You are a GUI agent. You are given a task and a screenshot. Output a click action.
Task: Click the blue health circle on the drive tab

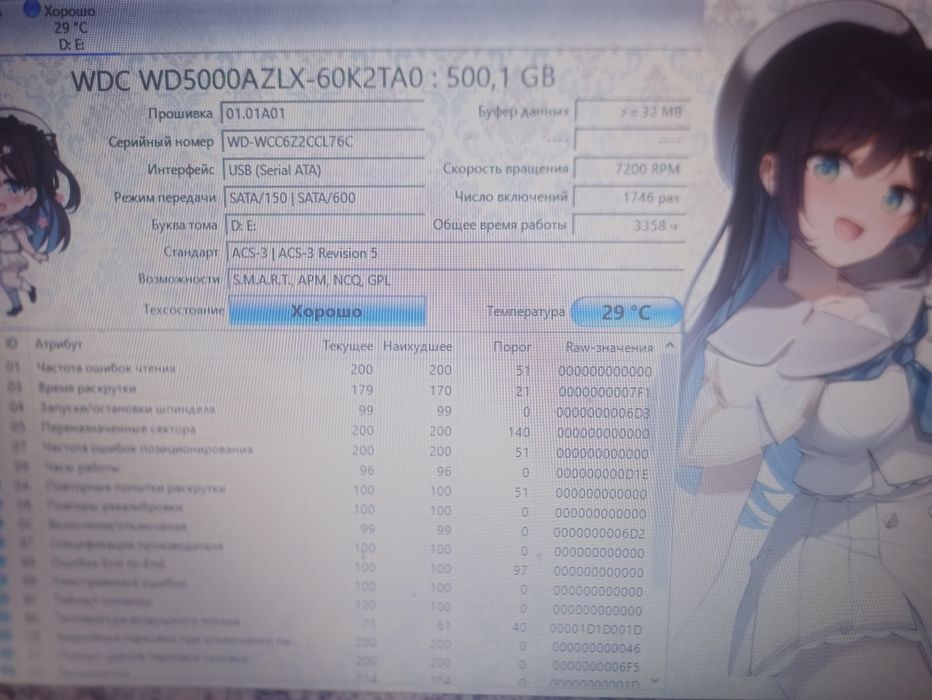pyautogui.click(x=31, y=8)
